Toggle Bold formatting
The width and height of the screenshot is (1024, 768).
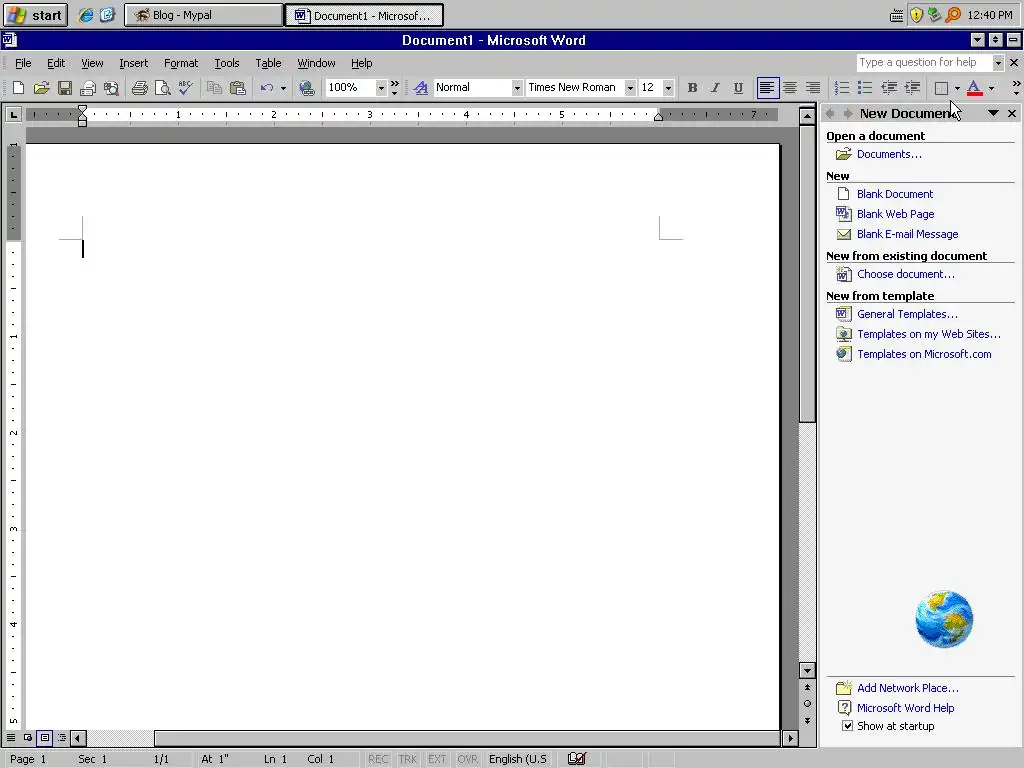[692, 88]
